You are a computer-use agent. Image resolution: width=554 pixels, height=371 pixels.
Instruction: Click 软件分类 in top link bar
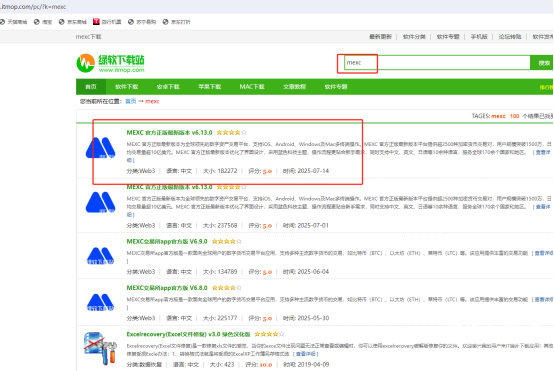coord(414,37)
